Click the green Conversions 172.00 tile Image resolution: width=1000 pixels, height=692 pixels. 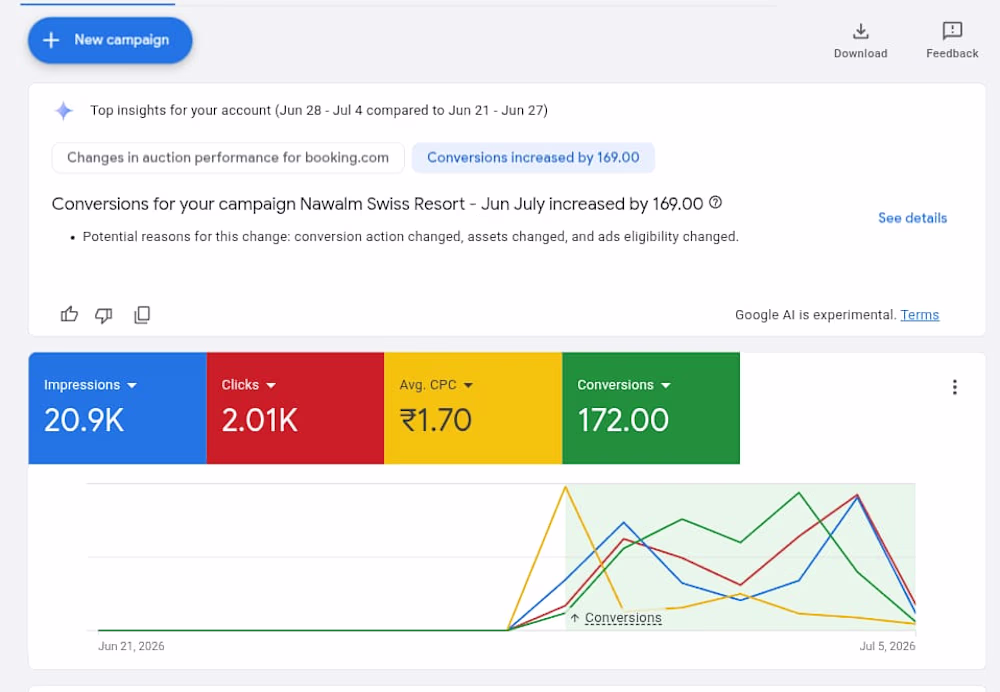[651, 408]
